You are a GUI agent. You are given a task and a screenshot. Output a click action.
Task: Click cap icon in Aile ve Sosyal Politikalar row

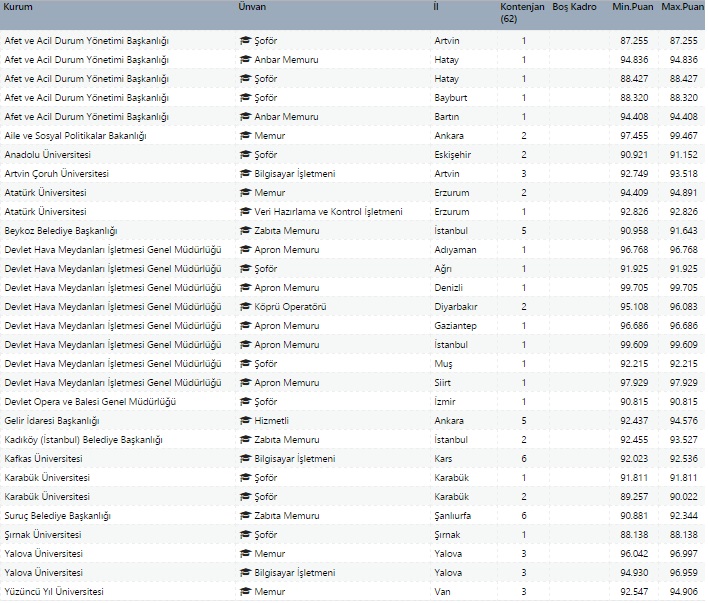pos(245,136)
